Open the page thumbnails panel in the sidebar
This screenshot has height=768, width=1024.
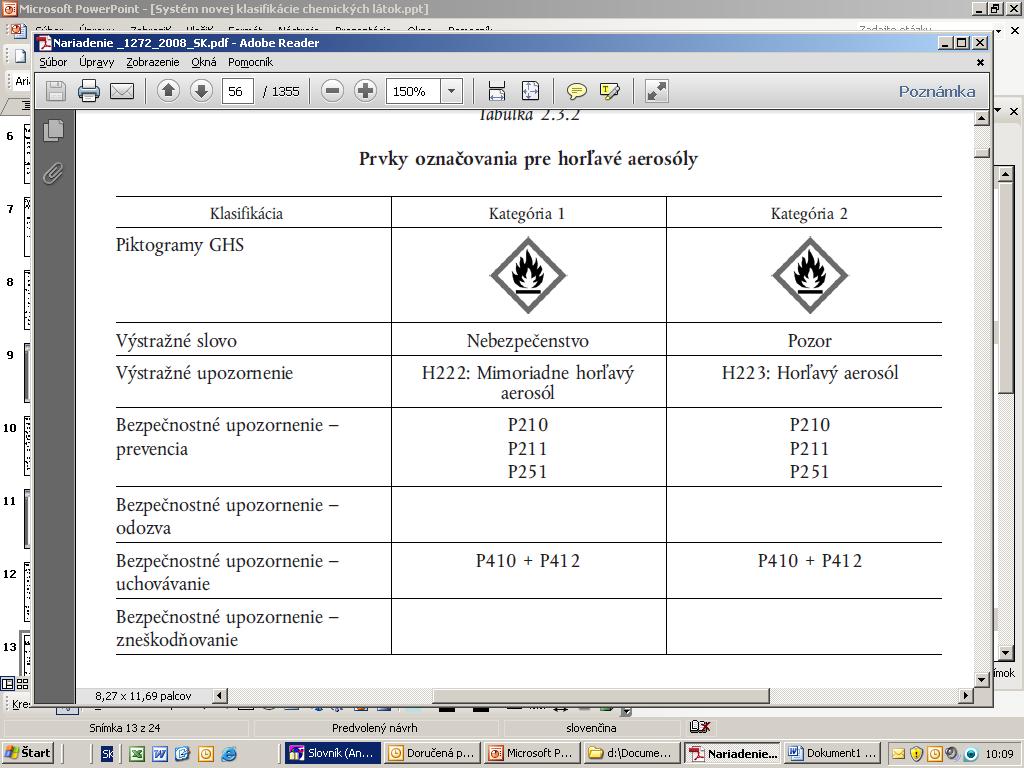(54, 131)
